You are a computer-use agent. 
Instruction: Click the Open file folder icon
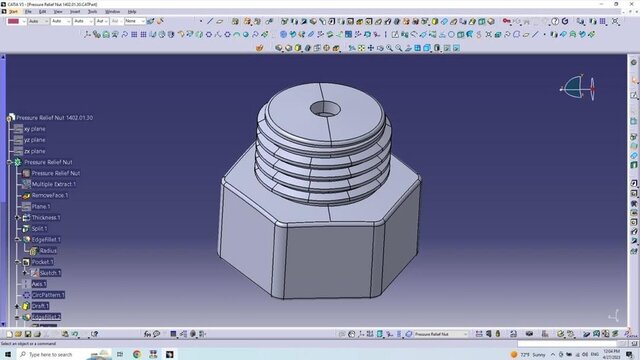(x=18, y=334)
